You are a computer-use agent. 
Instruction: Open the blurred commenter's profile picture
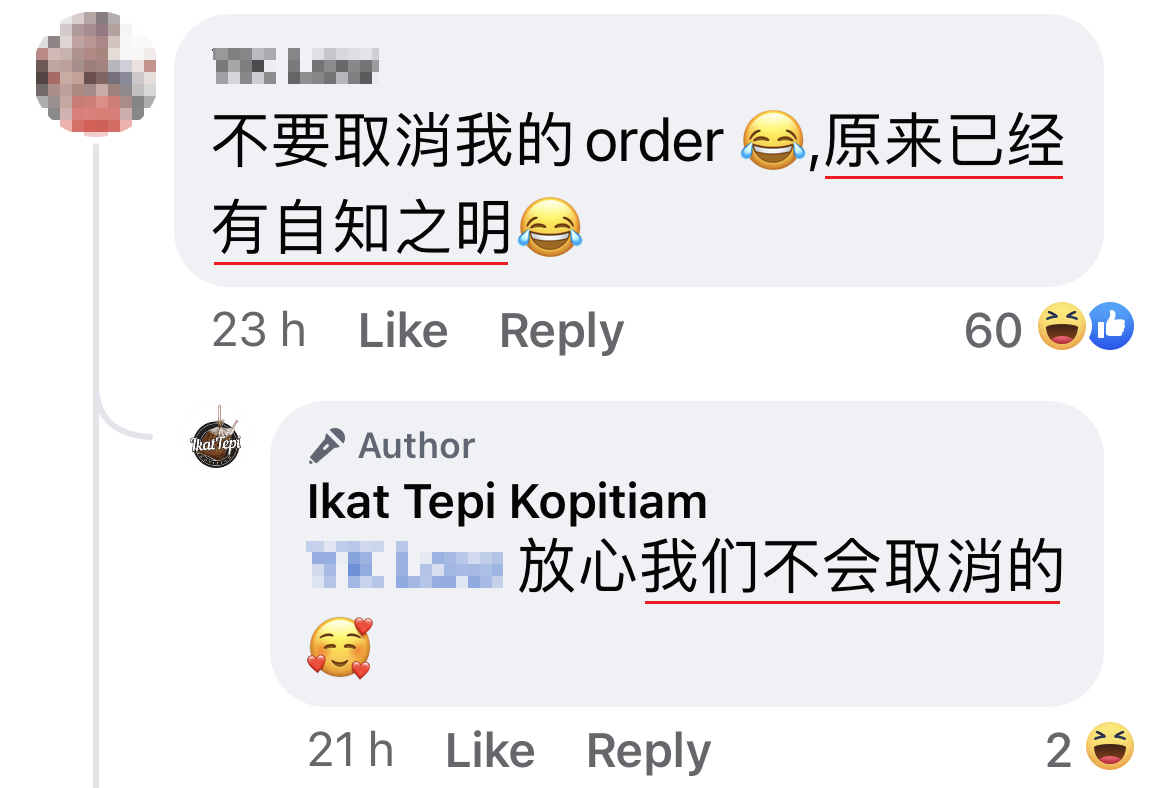(96, 72)
